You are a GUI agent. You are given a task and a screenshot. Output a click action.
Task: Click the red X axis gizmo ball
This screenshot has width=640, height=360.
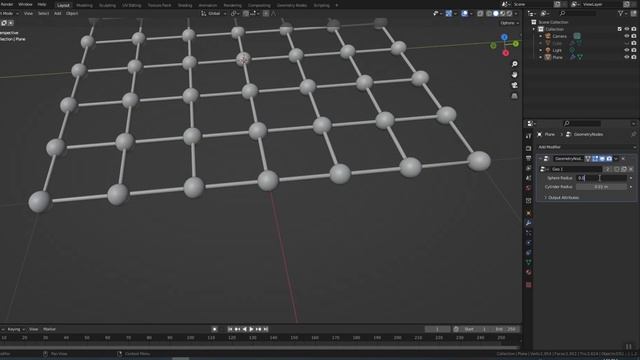click(x=506, y=53)
